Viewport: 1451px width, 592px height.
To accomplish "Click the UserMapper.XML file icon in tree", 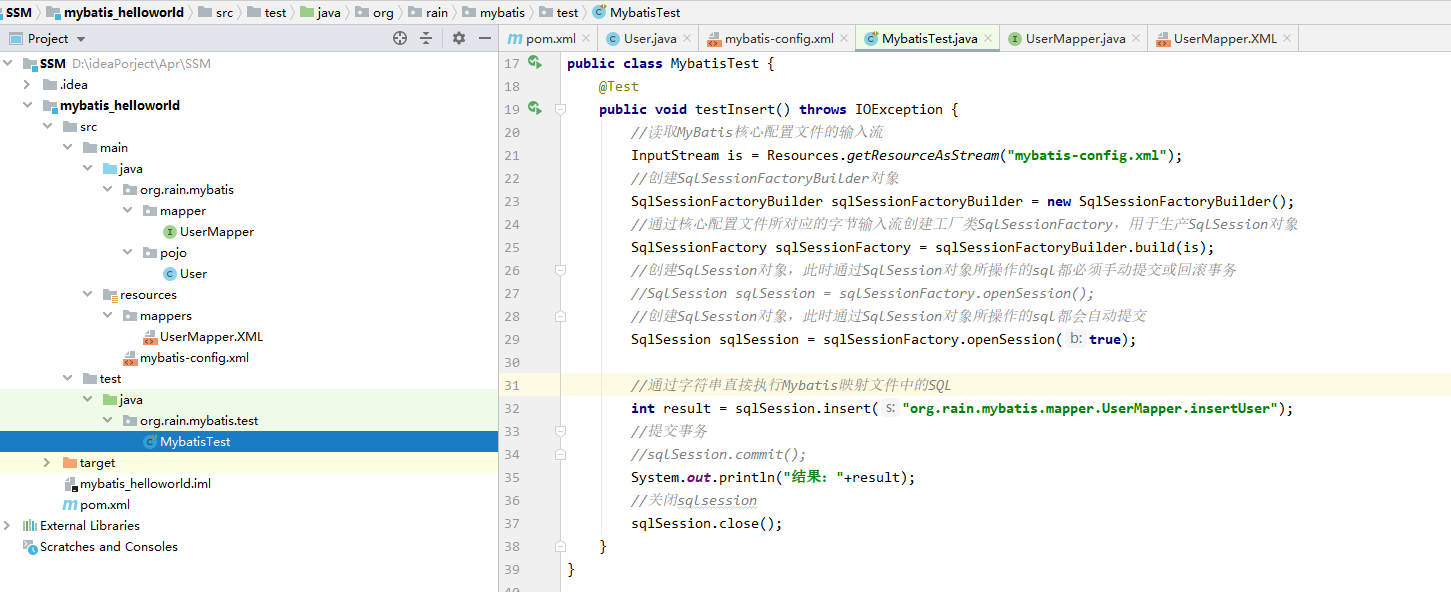I will point(150,337).
